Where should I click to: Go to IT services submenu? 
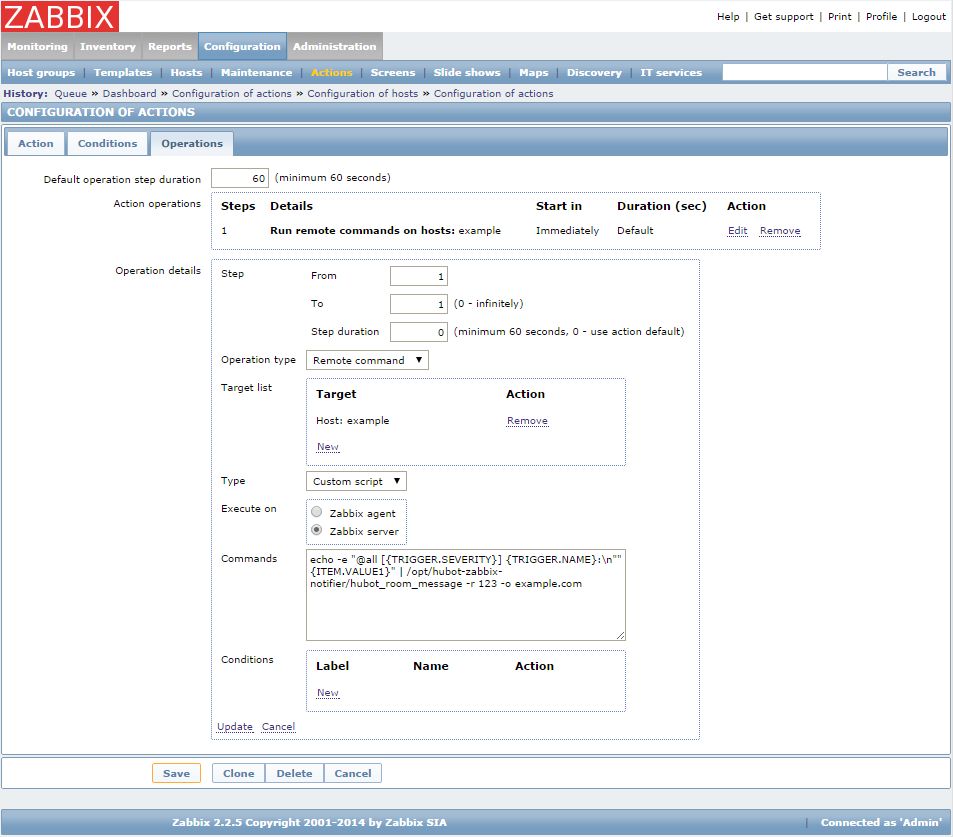pos(671,72)
